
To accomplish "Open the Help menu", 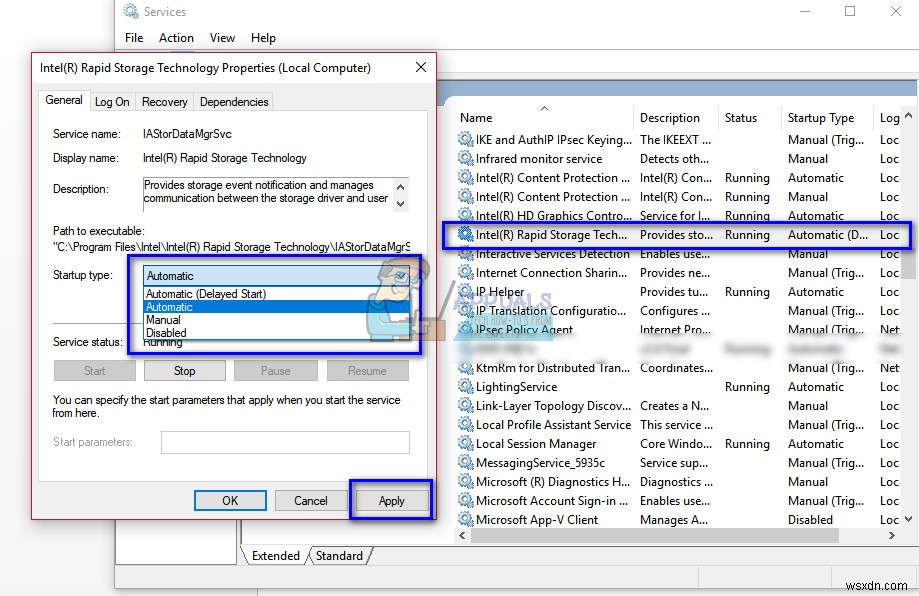I will click(263, 38).
